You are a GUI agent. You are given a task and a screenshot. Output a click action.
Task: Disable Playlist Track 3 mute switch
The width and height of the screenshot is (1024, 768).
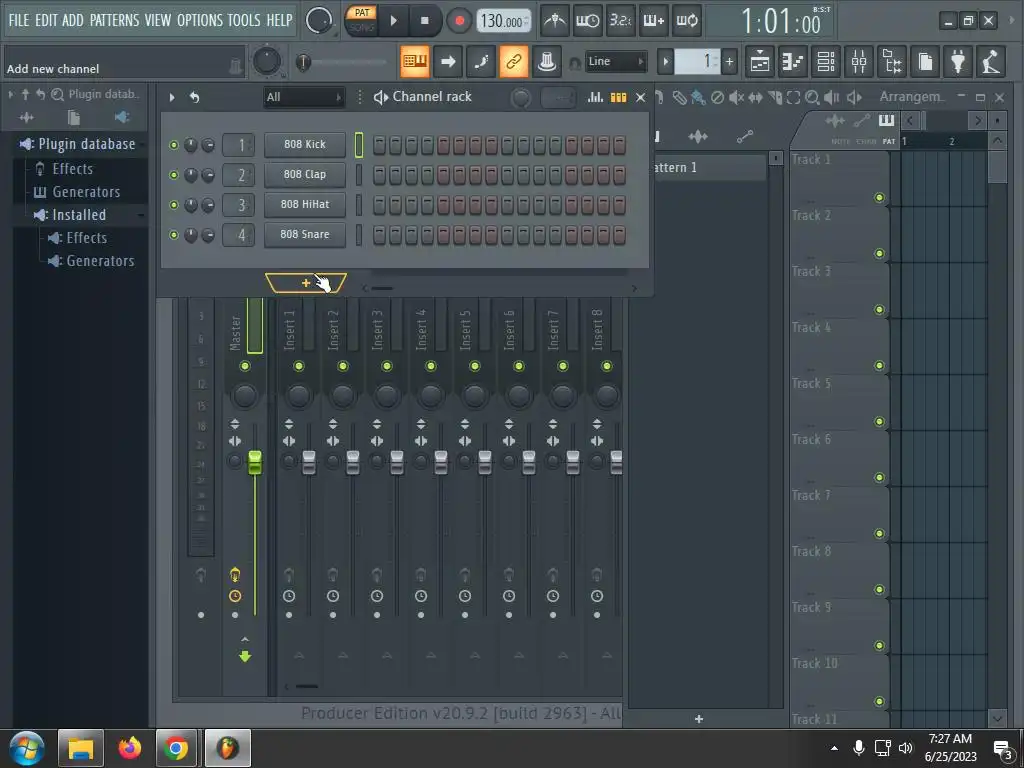coord(879,310)
